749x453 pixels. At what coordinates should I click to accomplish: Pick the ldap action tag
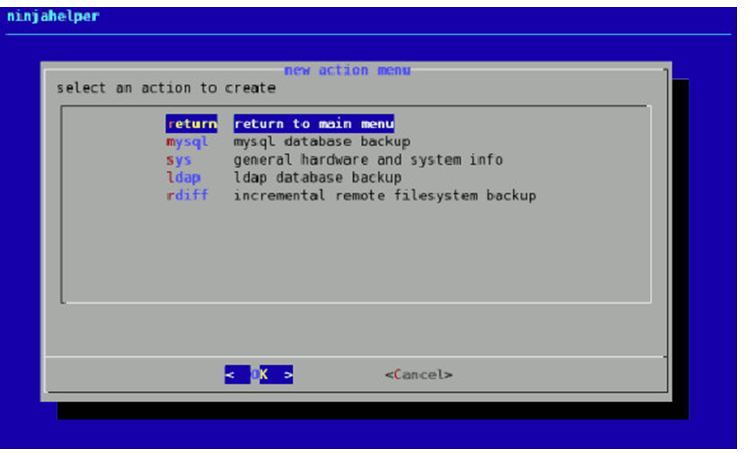[x=183, y=178]
